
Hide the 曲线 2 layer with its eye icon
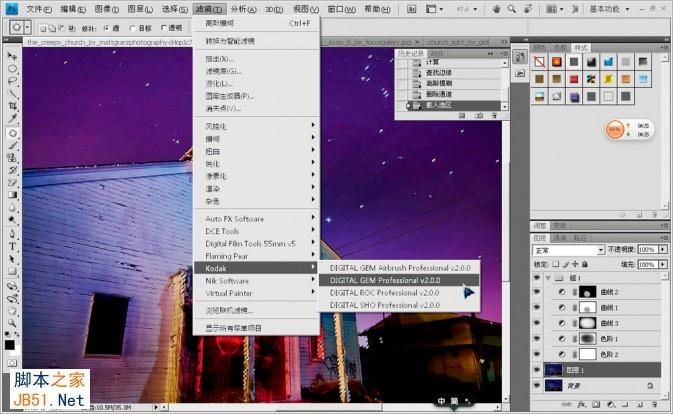(x=537, y=292)
